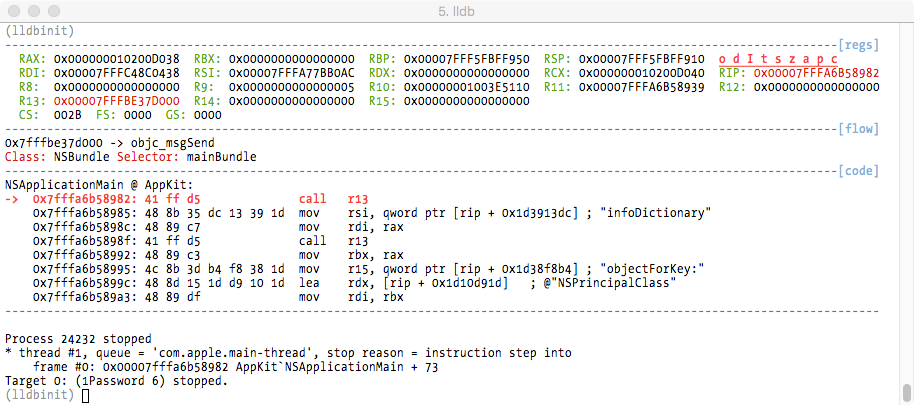Click the CS segment value 002B
Image resolution: width=914 pixels, height=405 pixels.
[x=68, y=115]
